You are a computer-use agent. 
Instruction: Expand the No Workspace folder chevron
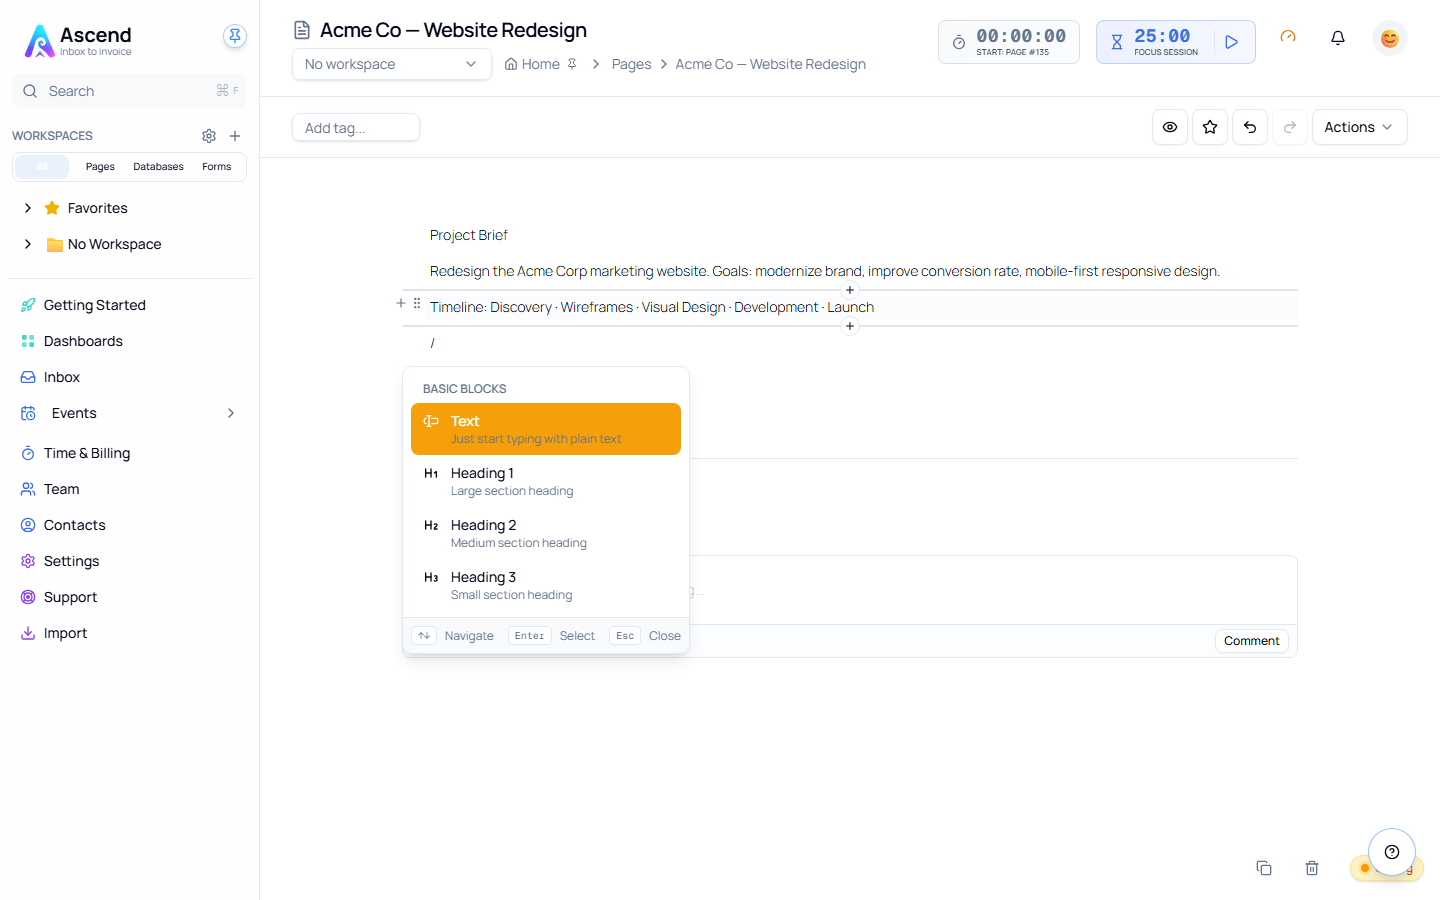coord(28,244)
